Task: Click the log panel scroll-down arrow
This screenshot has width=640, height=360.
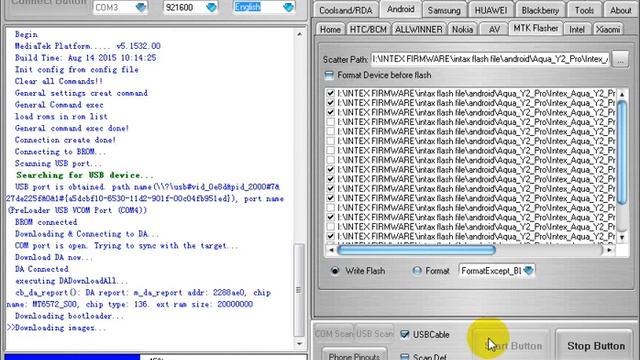Action: click(300, 344)
